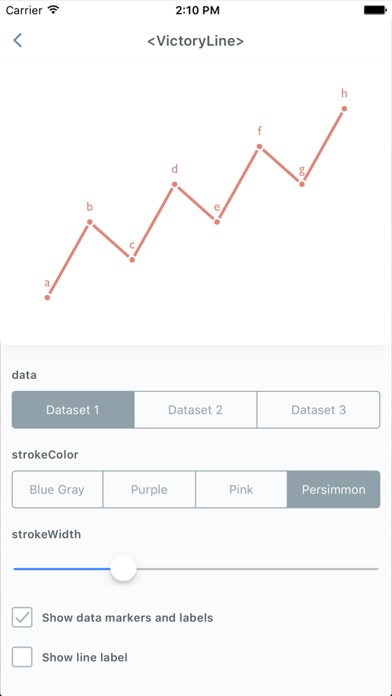Enable Show line label checkbox

coord(22,657)
